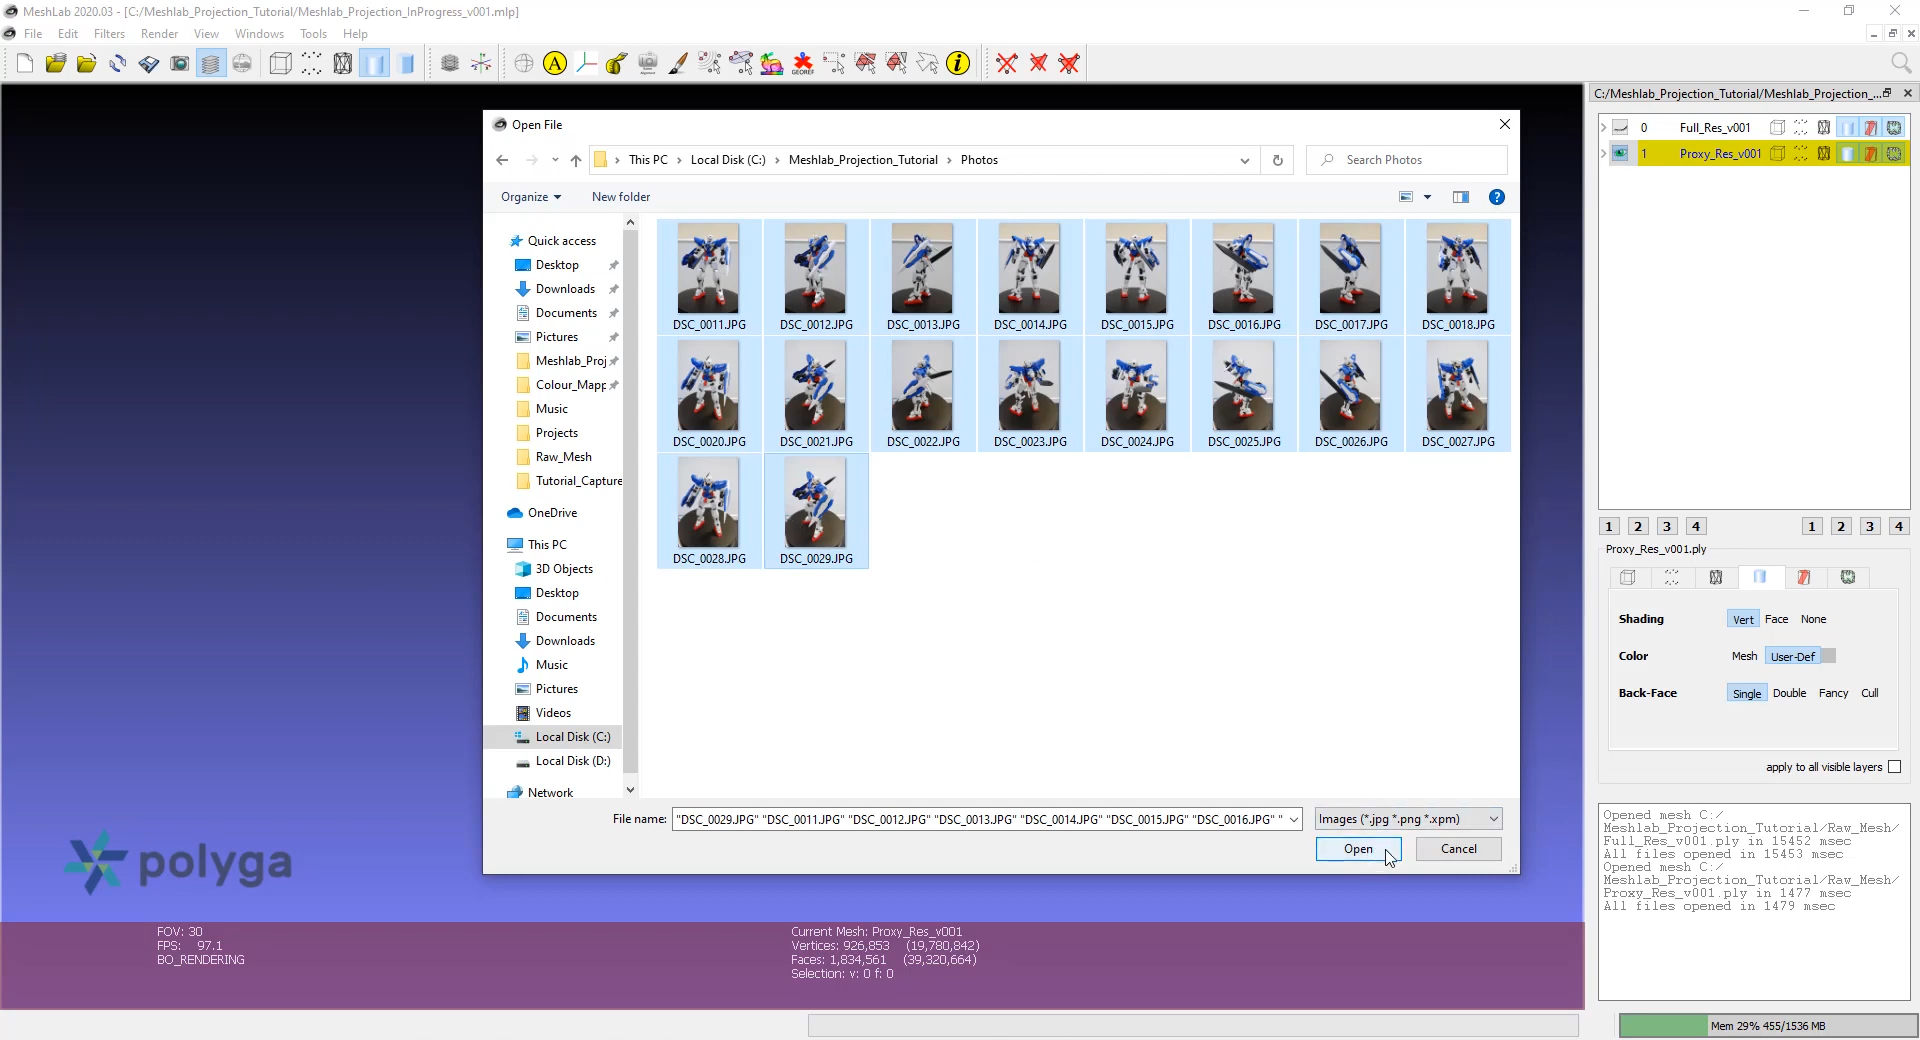
Task: Click Cancel in the Open File dialog
Action: (x=1458, y=849)
